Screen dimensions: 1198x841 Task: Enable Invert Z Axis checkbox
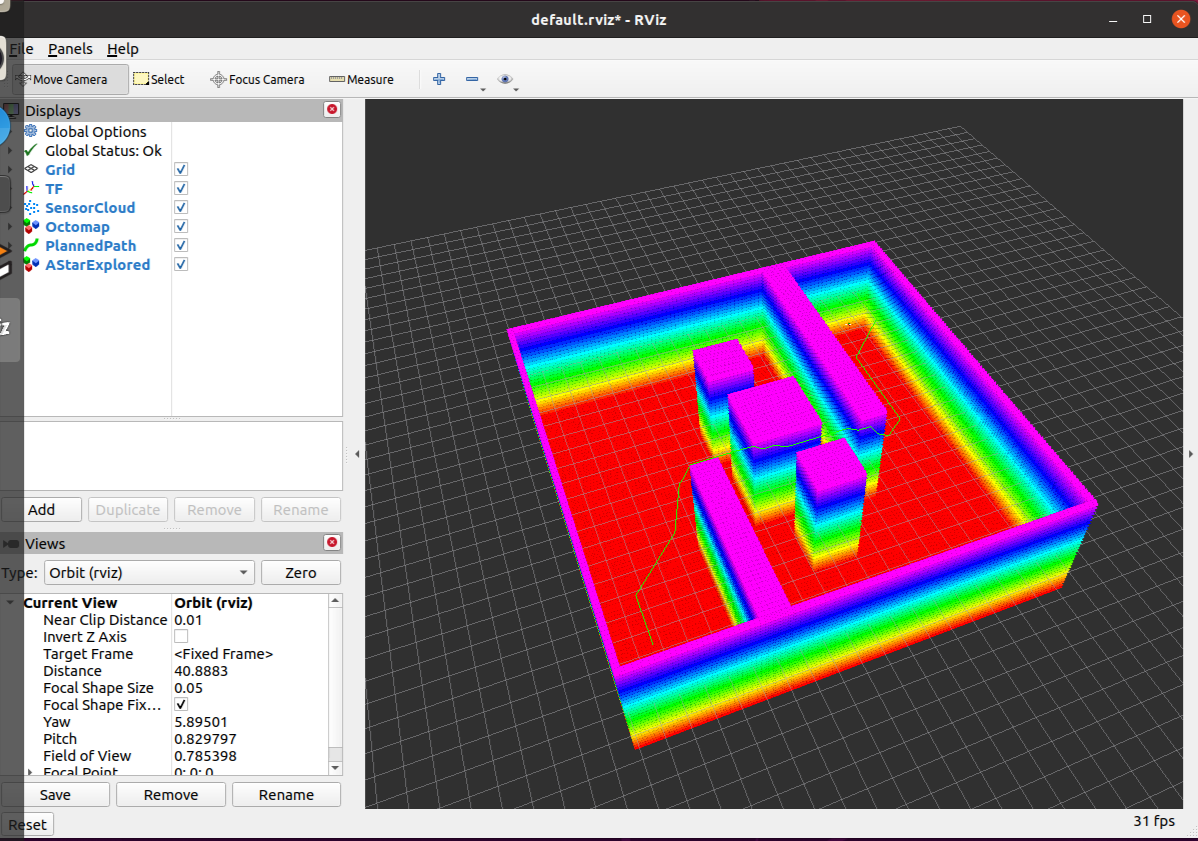[181, 636]
